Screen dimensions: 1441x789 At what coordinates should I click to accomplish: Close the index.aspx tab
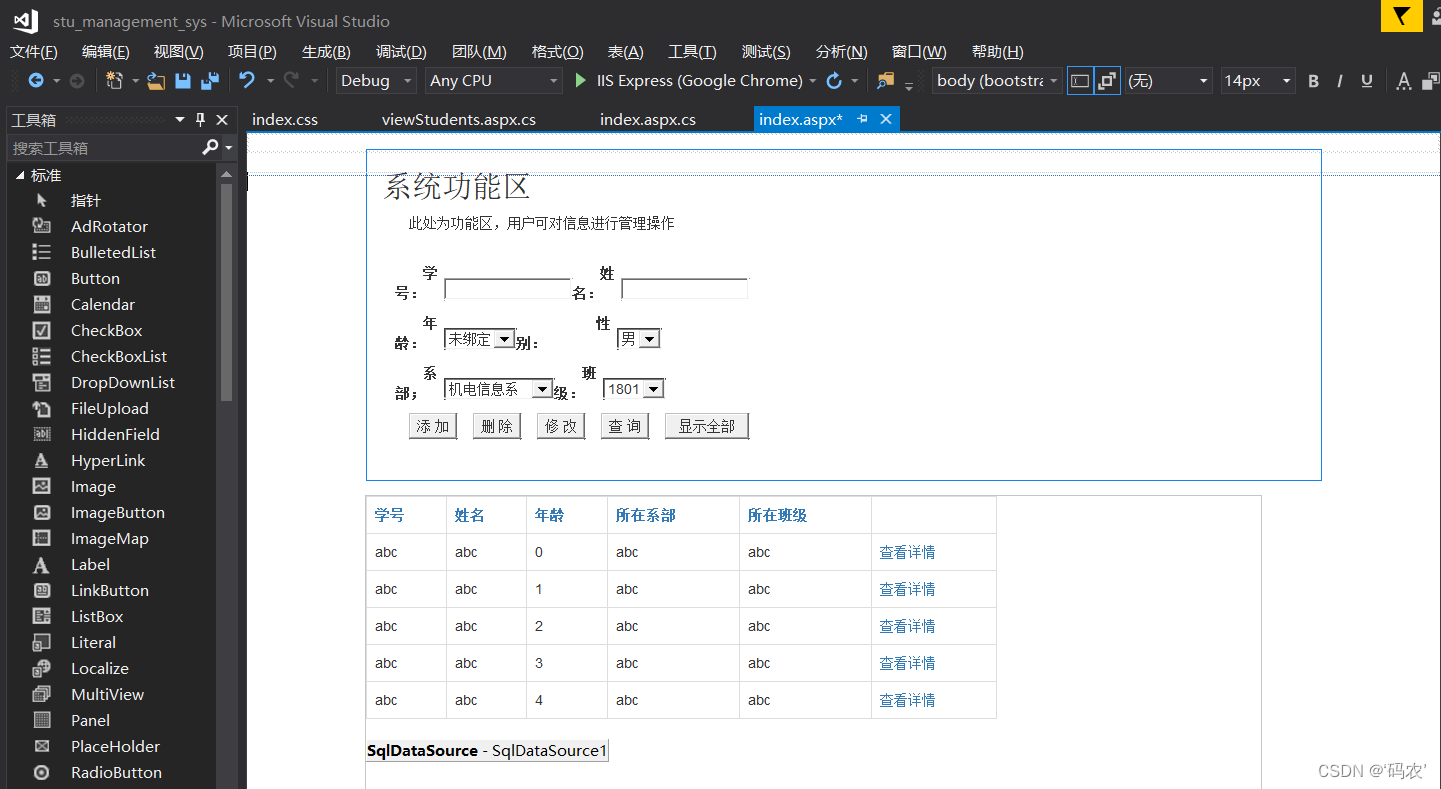(x=885, y=119)
